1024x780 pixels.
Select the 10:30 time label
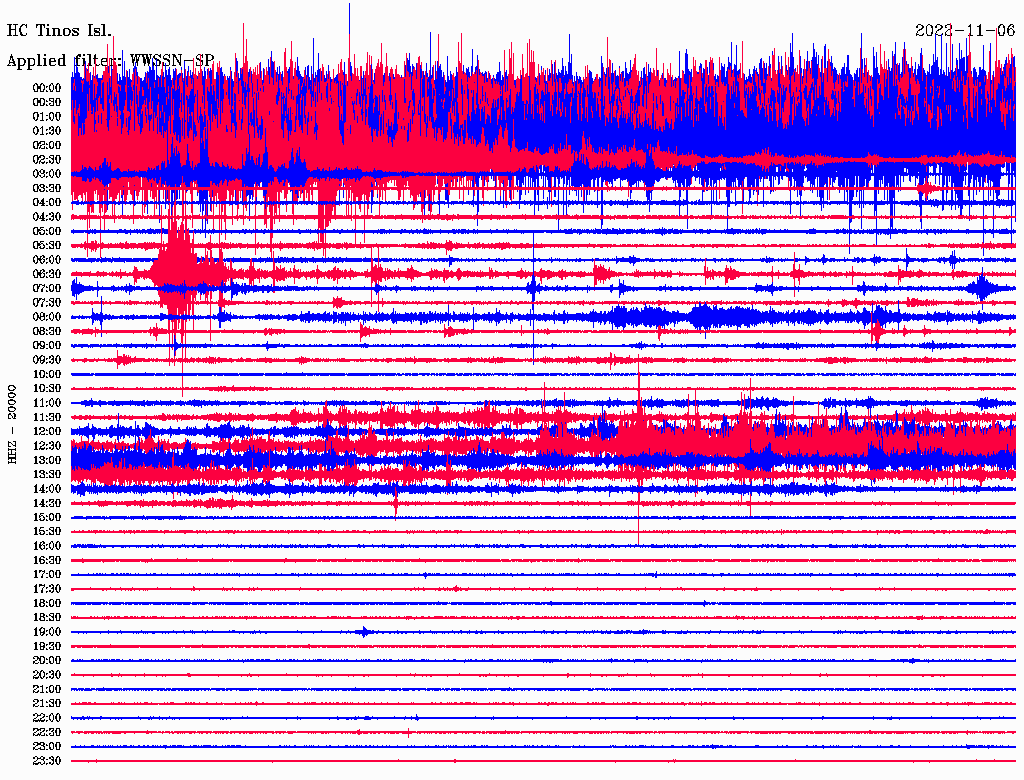47,389
